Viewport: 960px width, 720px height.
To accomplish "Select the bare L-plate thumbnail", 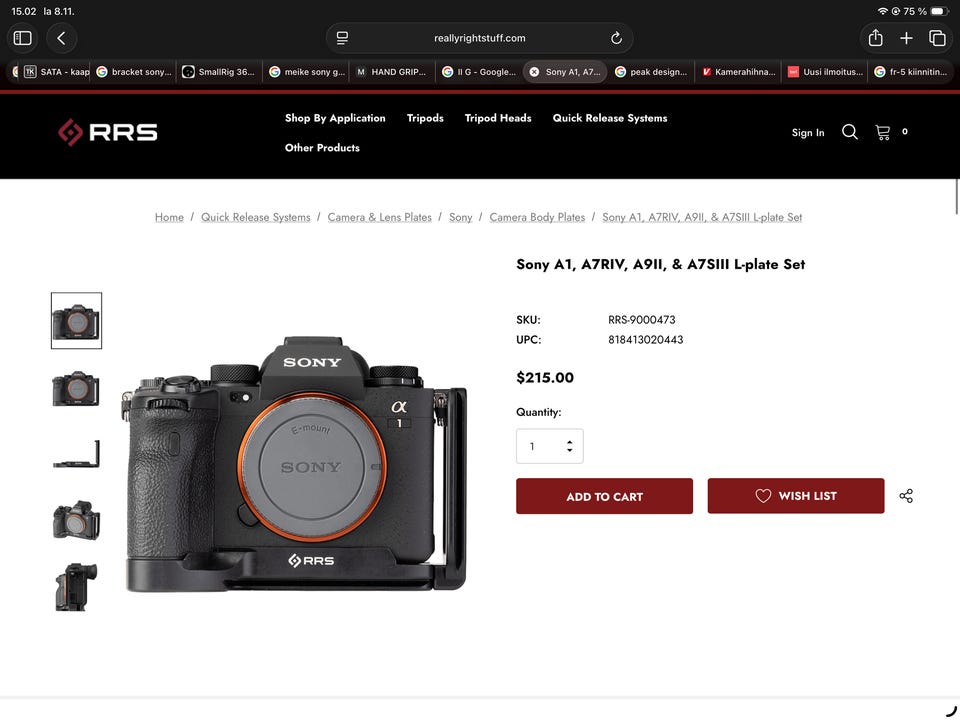I will click(77, 454).
